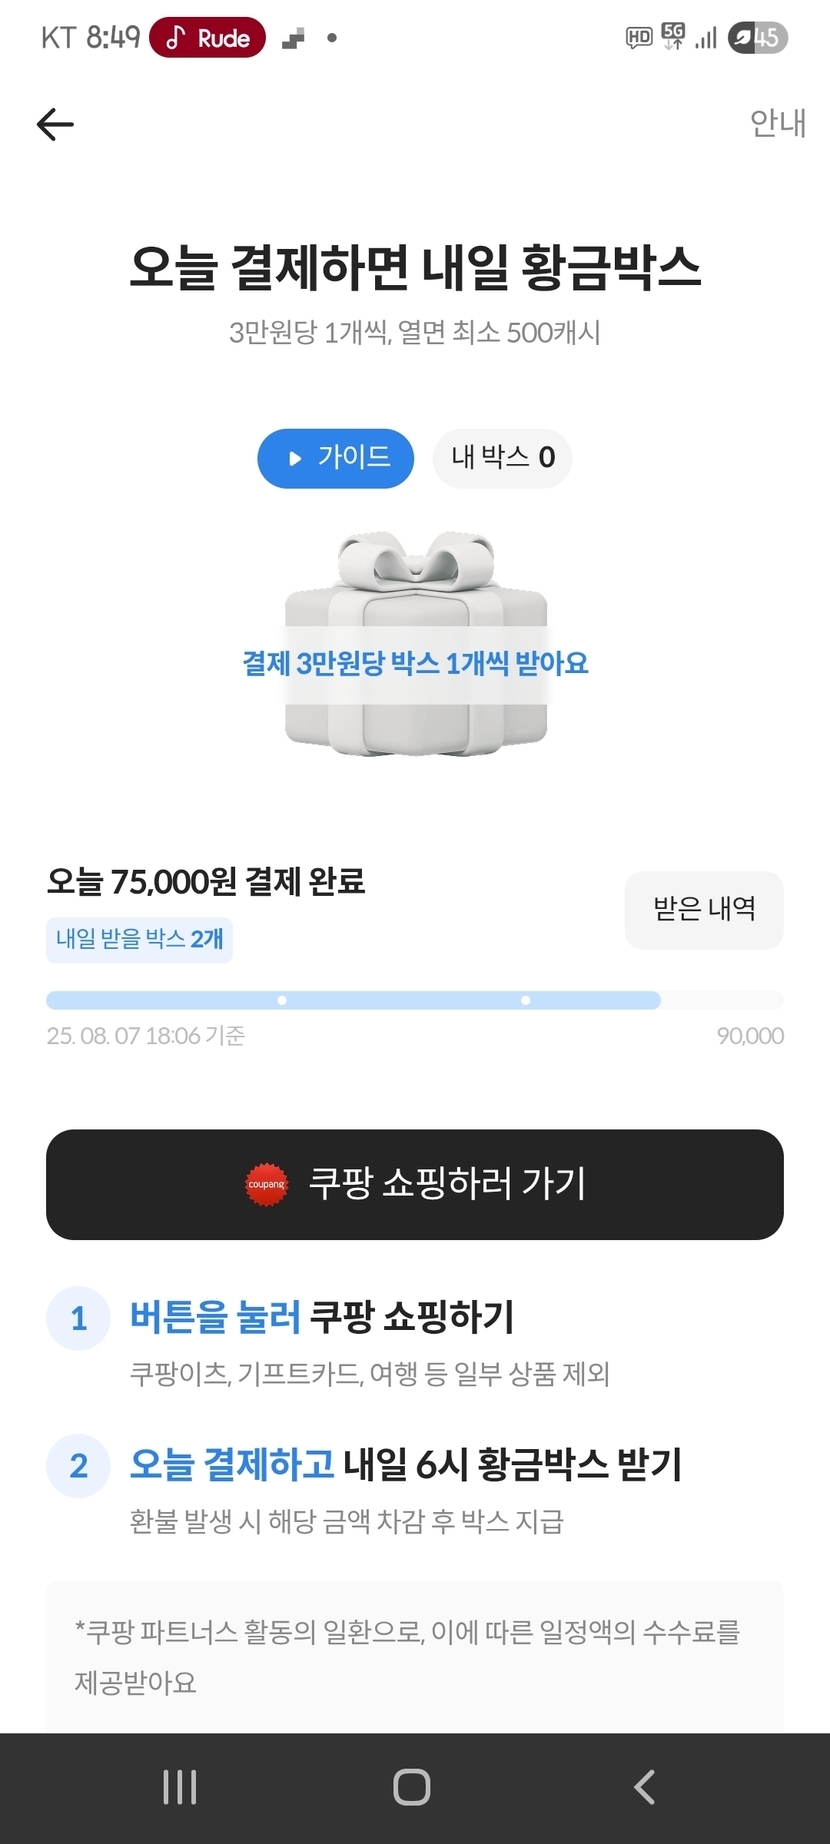Tap the Coupang logo badge
The image size is (830, 1844).
pos(266,1184)
